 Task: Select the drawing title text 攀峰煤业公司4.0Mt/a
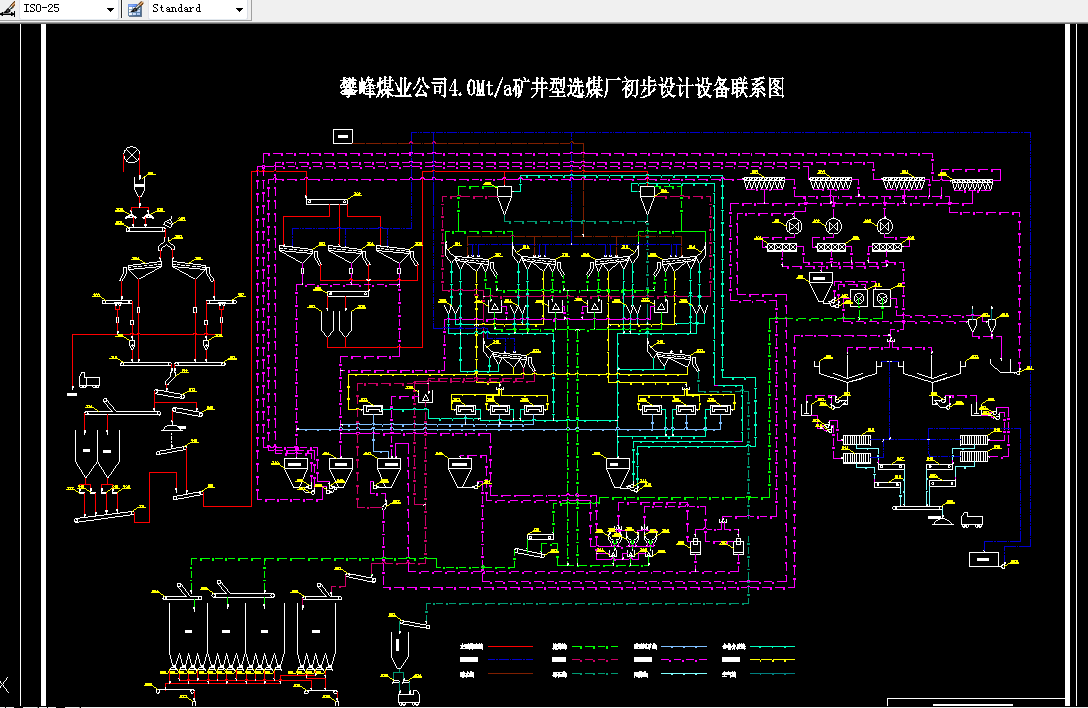click(x=425, y=88)
